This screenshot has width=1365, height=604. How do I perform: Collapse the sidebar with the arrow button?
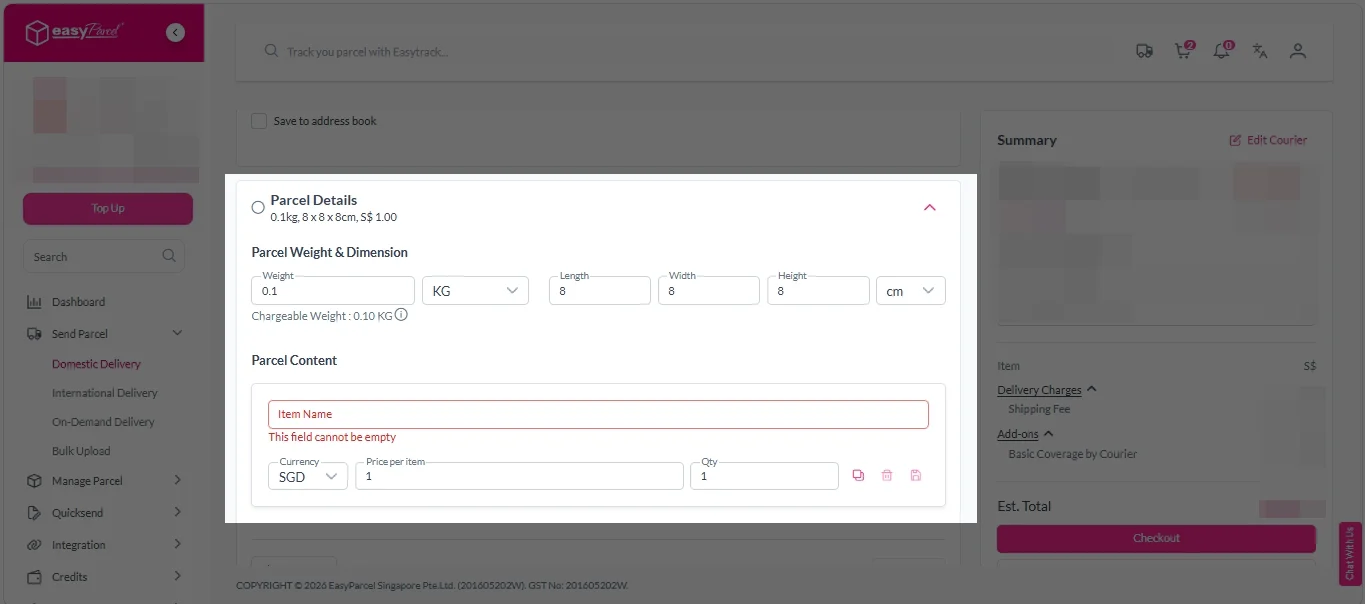(176, 32)
